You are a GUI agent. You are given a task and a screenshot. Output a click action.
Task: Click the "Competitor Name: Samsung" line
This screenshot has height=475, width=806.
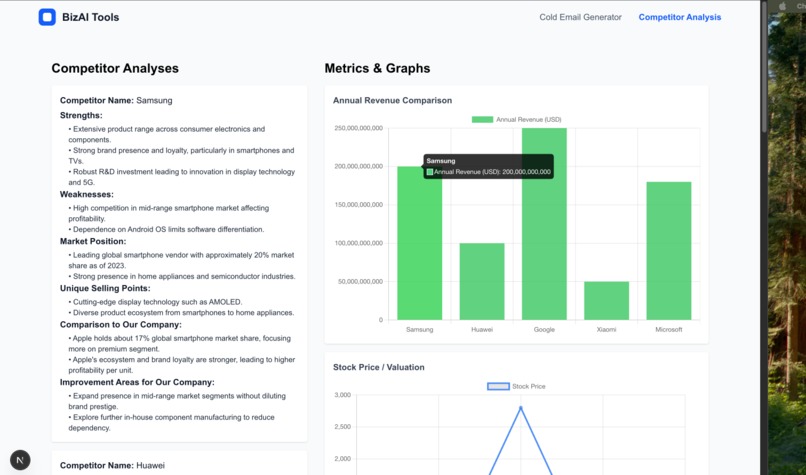click(x=116, y=100)
